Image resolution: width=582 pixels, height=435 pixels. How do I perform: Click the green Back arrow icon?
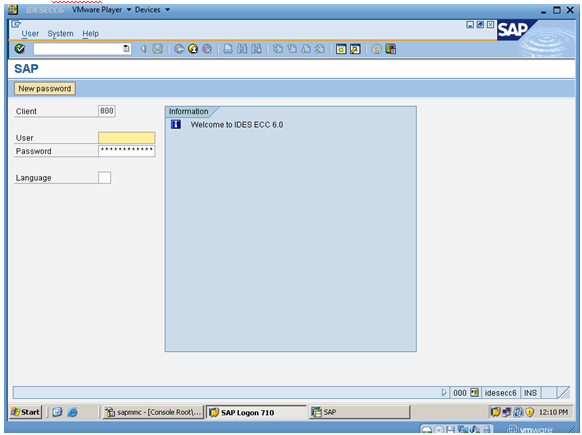coord(179,49)
